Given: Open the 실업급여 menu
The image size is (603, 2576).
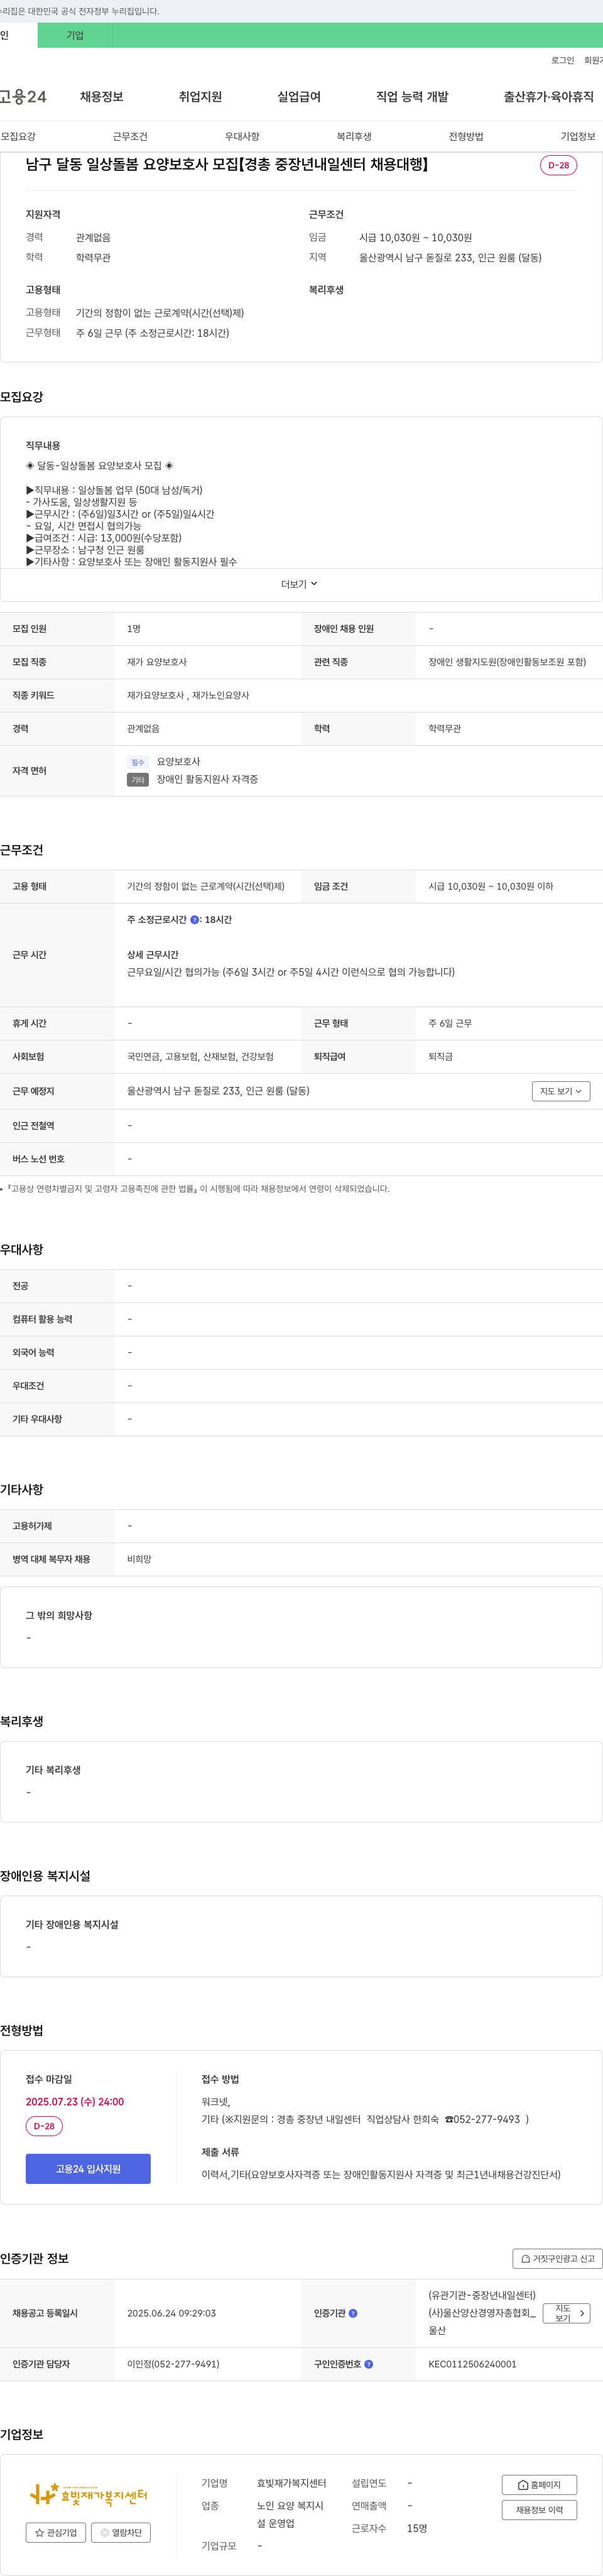Looking at the screenshot, I should tap(299, 97).
